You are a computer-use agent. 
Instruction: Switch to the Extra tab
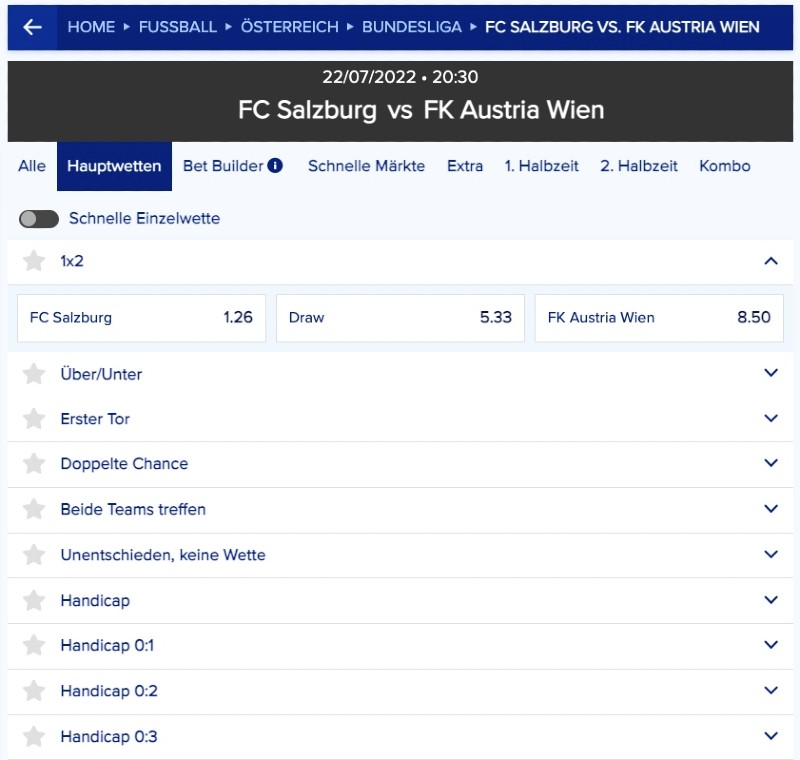pos(465,166)
